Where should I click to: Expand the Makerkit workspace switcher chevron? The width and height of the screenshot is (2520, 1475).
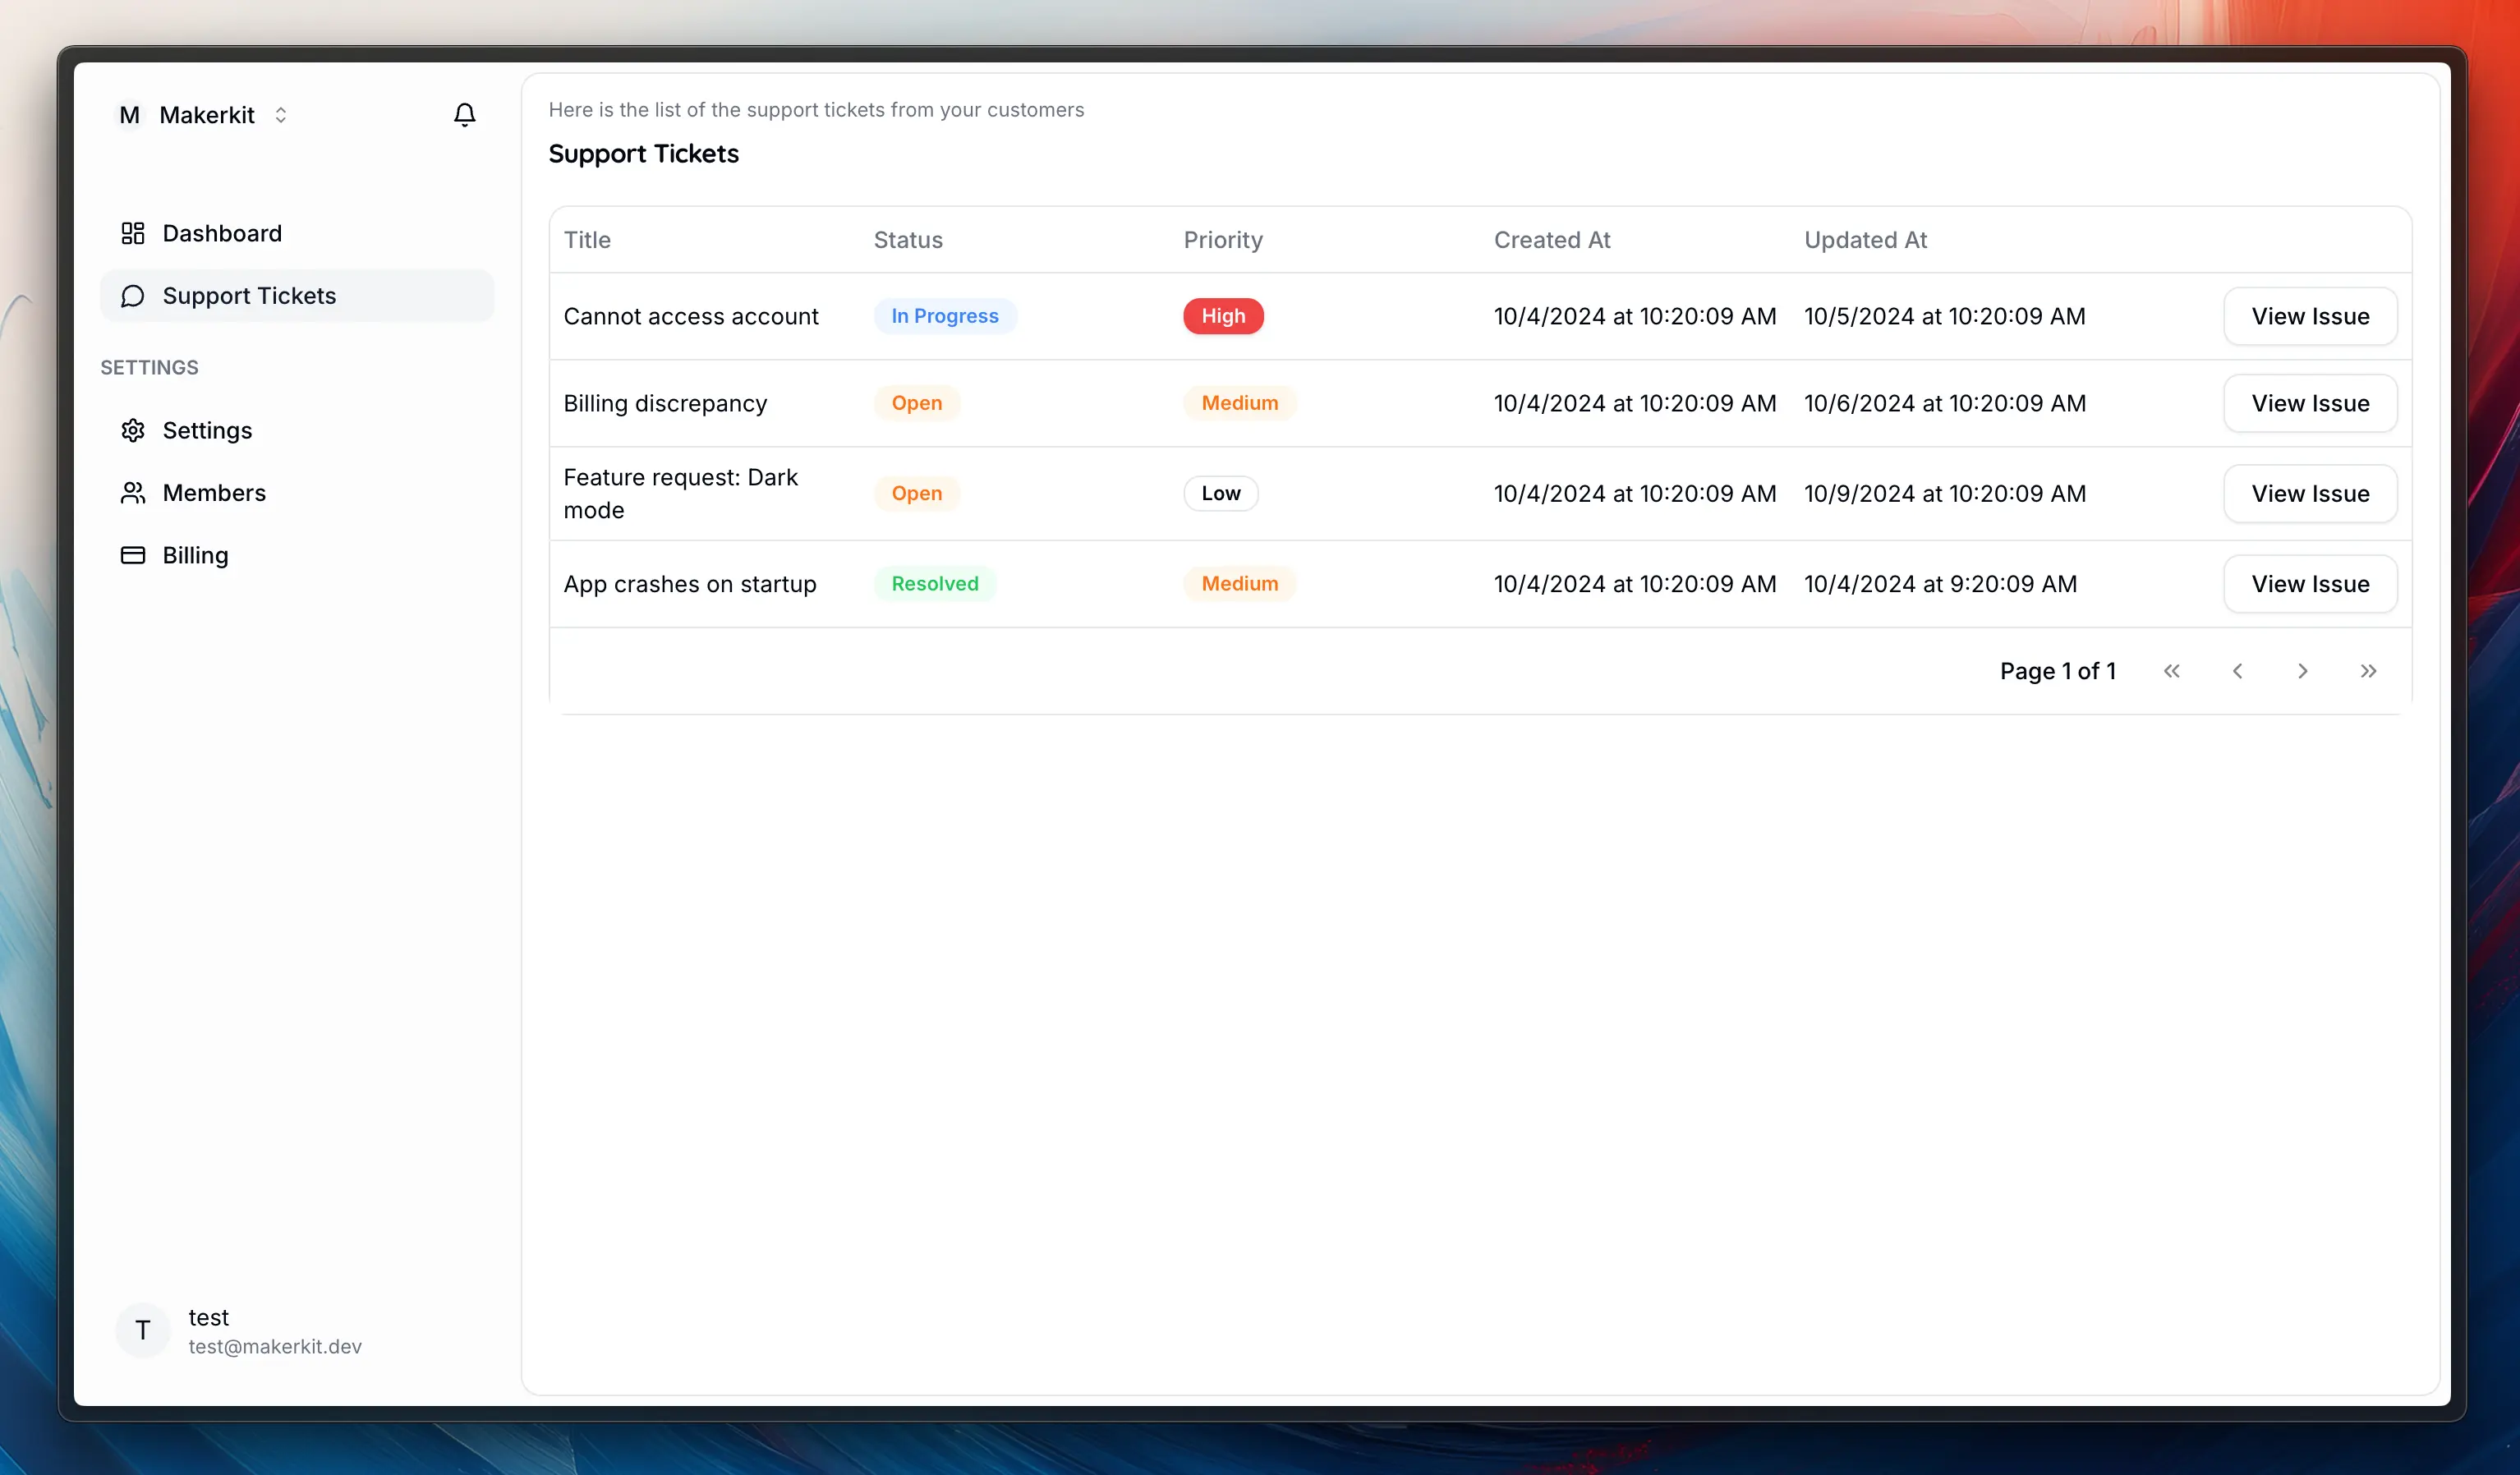[x=281, y=115]
